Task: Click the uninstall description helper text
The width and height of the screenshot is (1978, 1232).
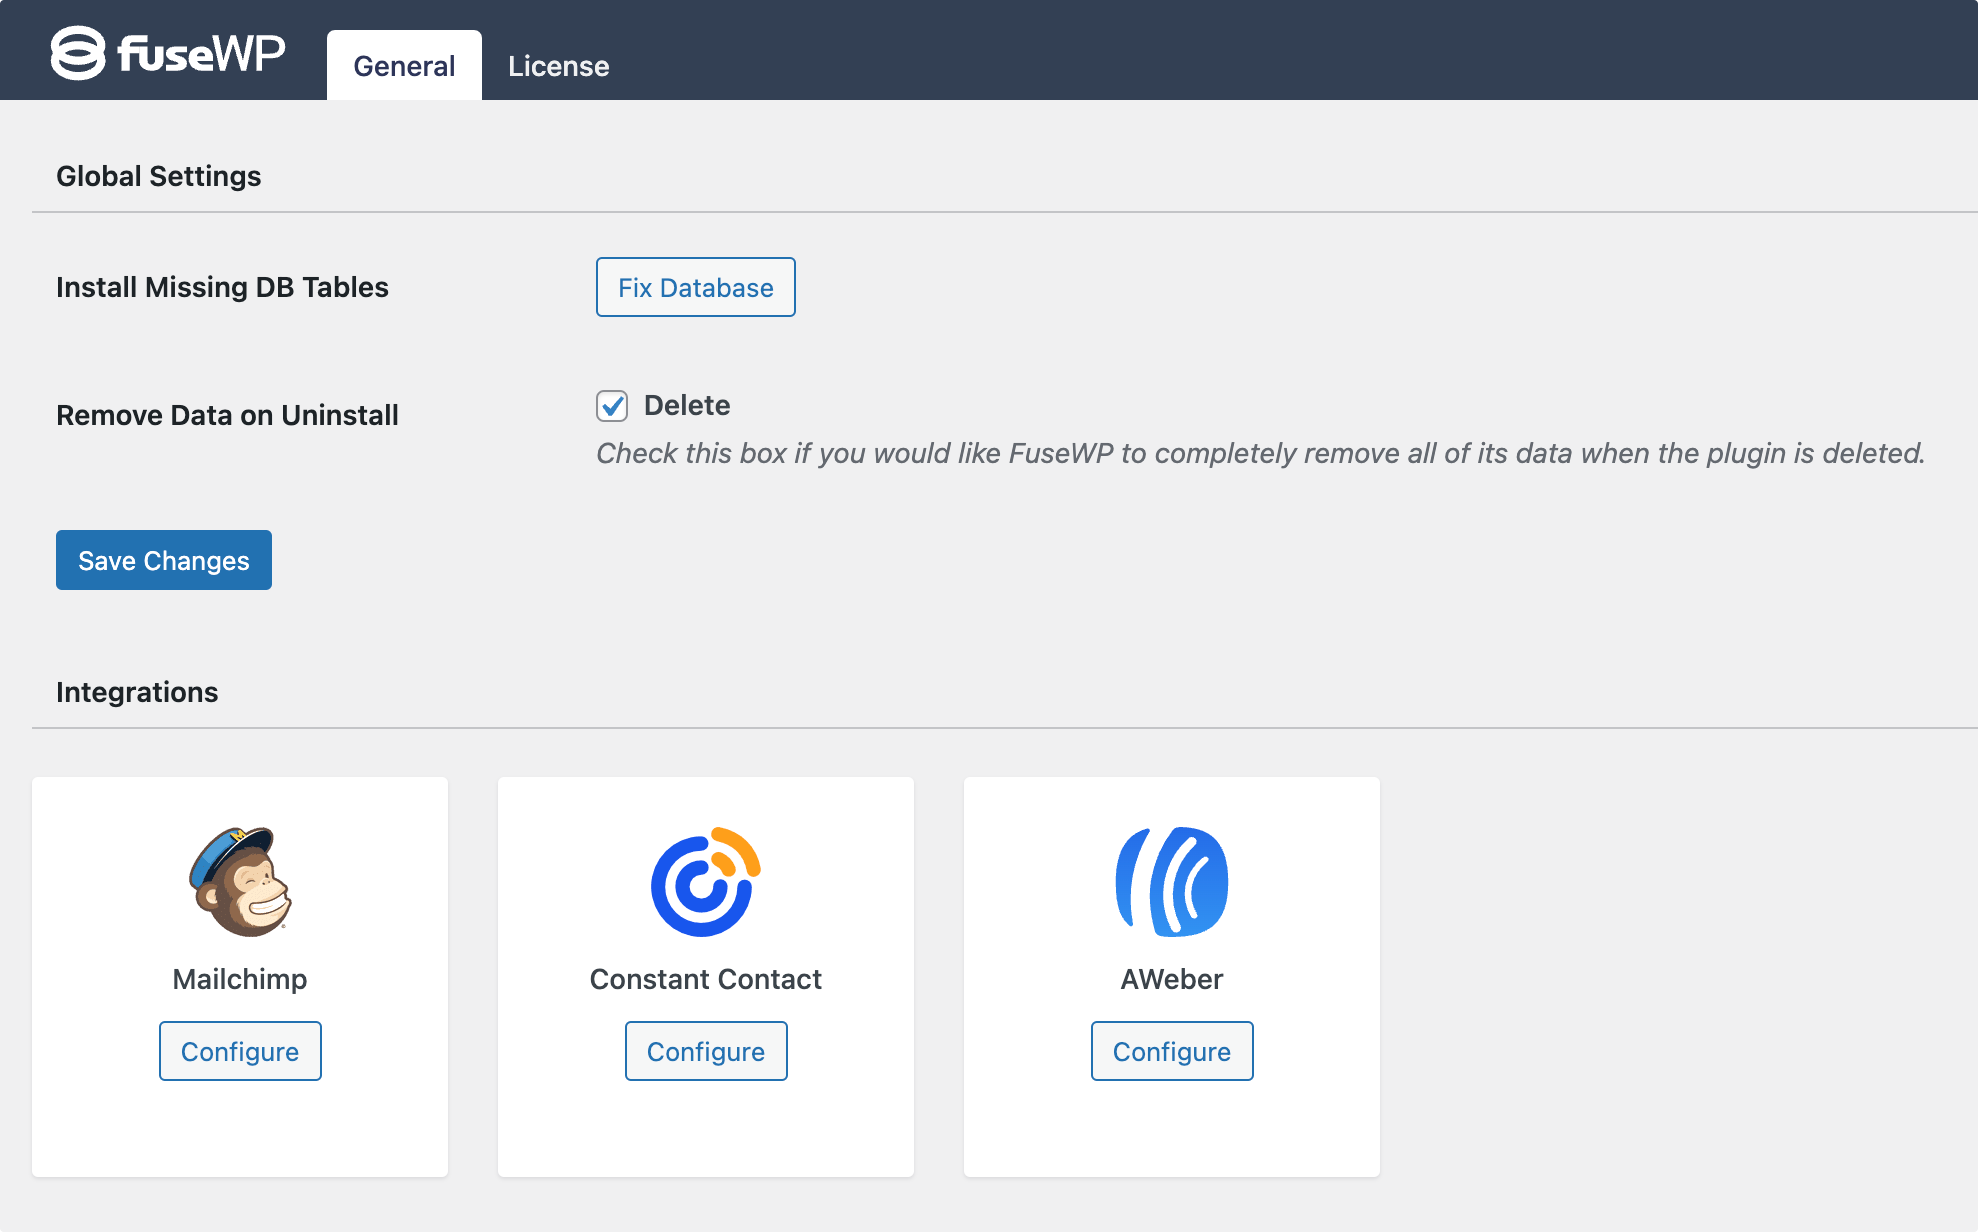Action: 1261,453
